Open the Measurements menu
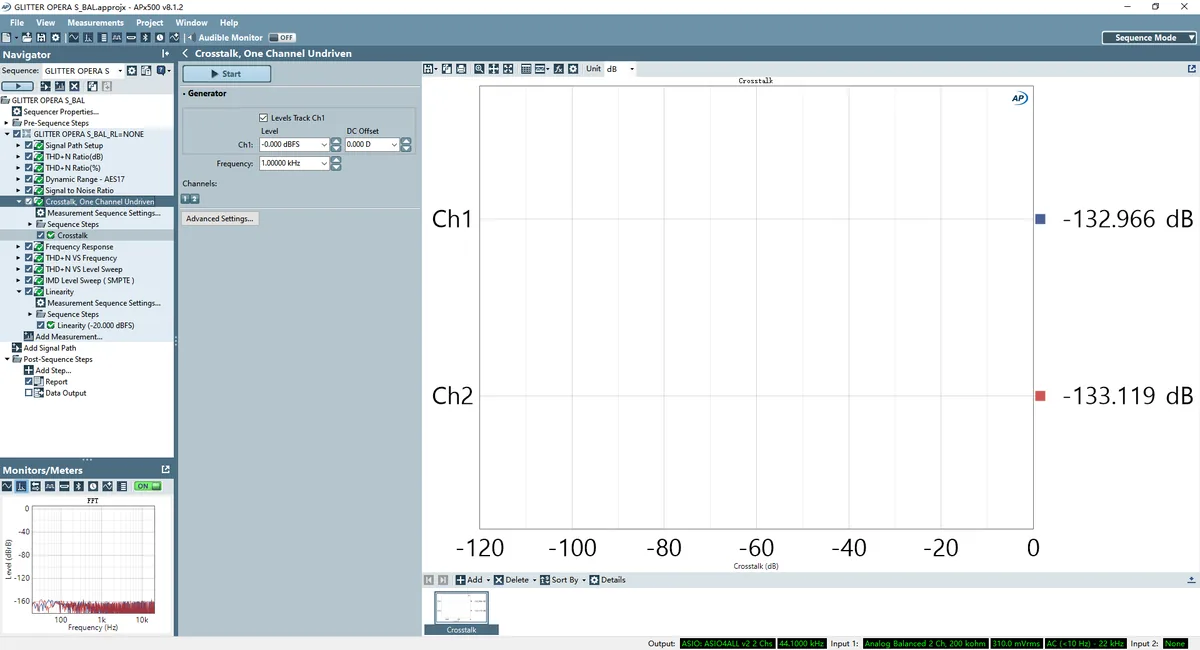The image size is (1200, 650). click(96, 22)
